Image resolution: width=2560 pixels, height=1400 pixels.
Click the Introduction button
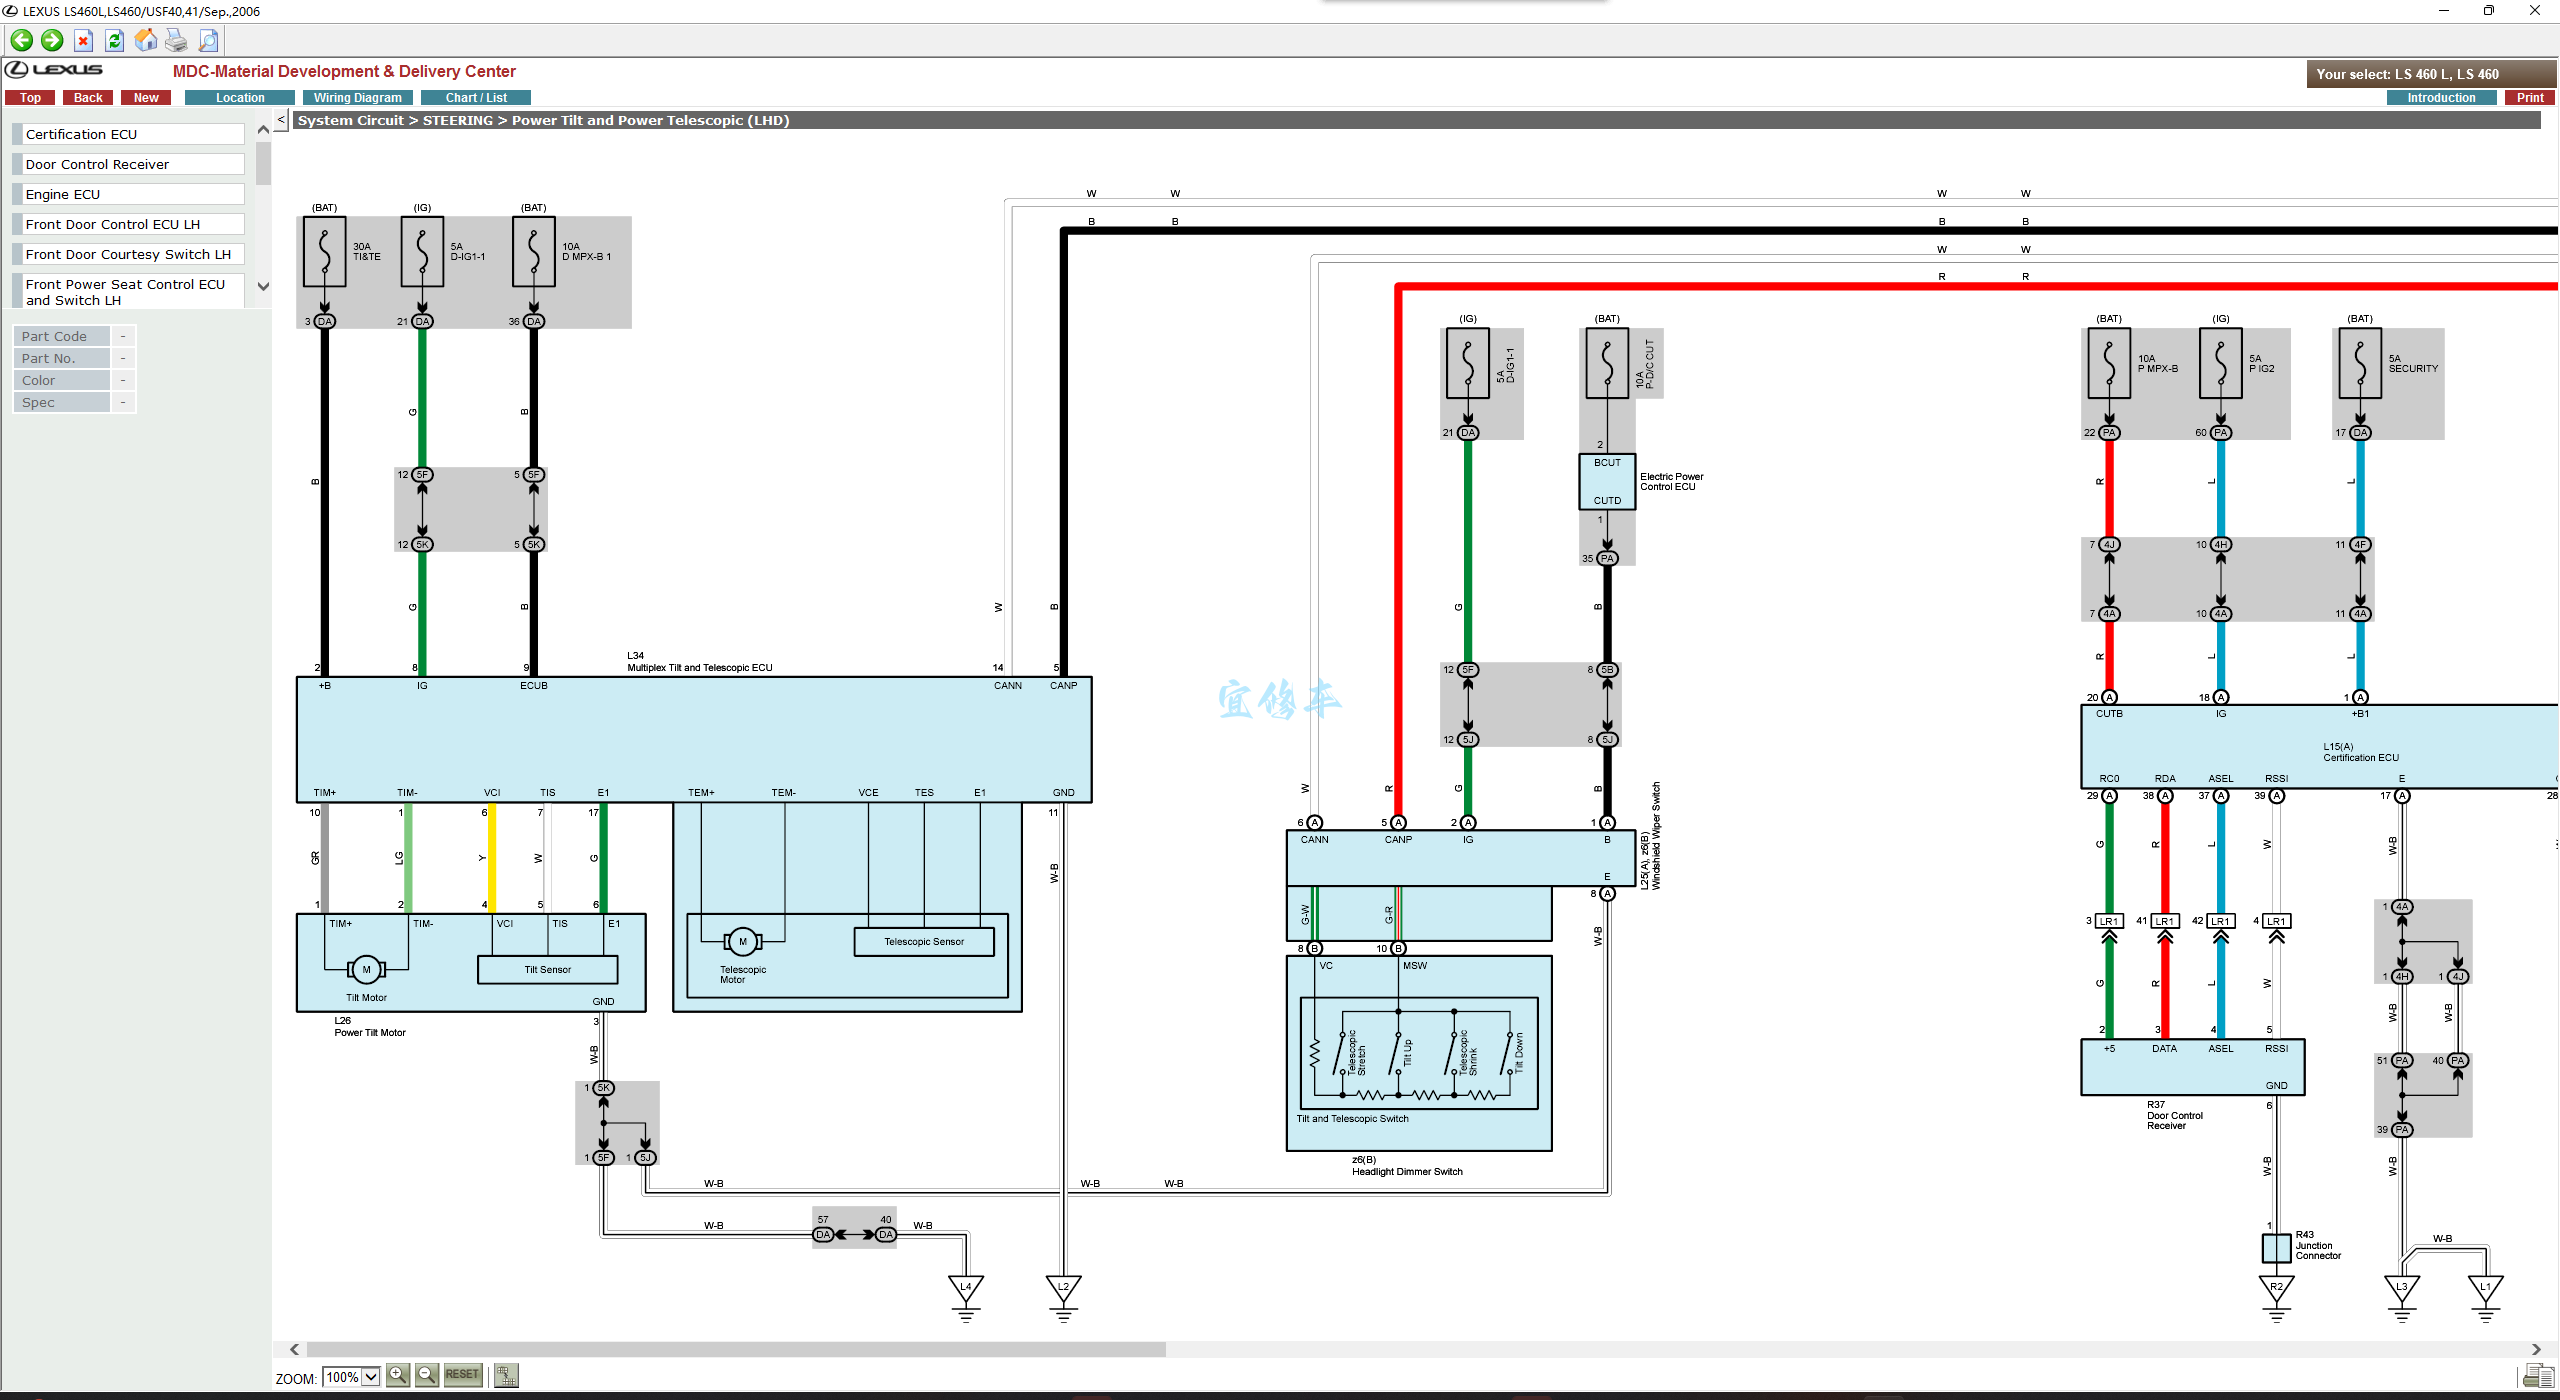click(x=2440, y=97)
